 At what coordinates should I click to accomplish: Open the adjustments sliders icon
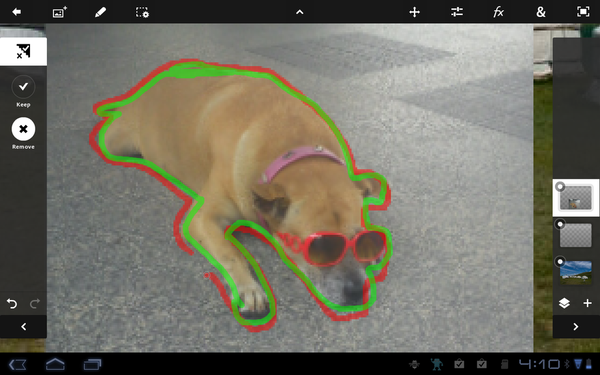457,12
